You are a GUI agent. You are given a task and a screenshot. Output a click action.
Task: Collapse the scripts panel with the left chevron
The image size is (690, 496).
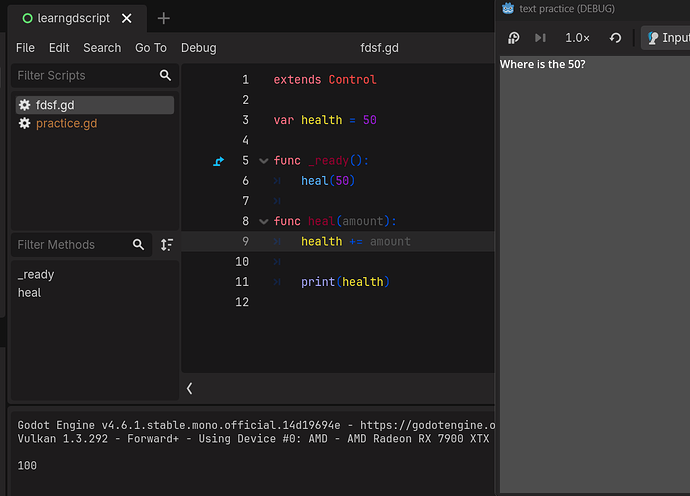[189, 388]
